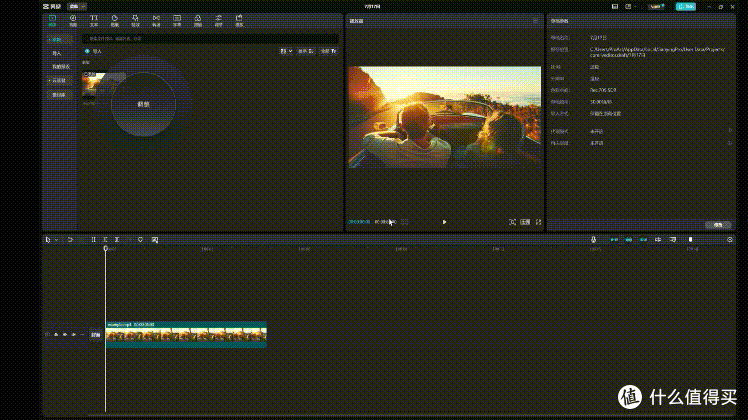Click the modify button in draft parameters panel
The width and height of the screenshot is (748, 420).
717,225
